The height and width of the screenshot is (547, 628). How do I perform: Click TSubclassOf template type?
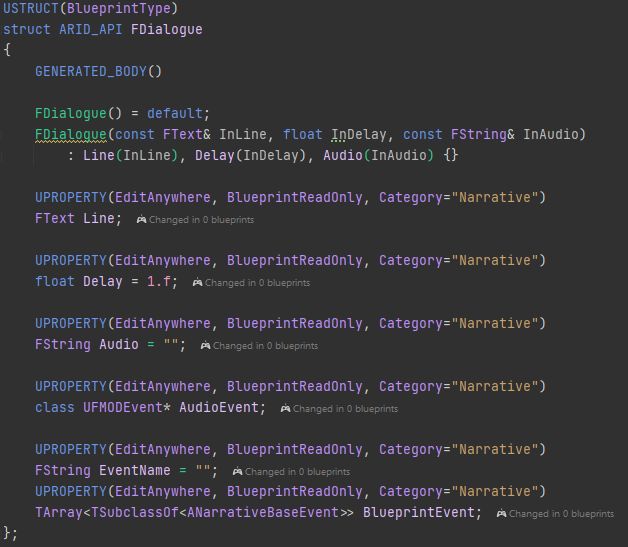pyautogui.click(x=135, y=512)
